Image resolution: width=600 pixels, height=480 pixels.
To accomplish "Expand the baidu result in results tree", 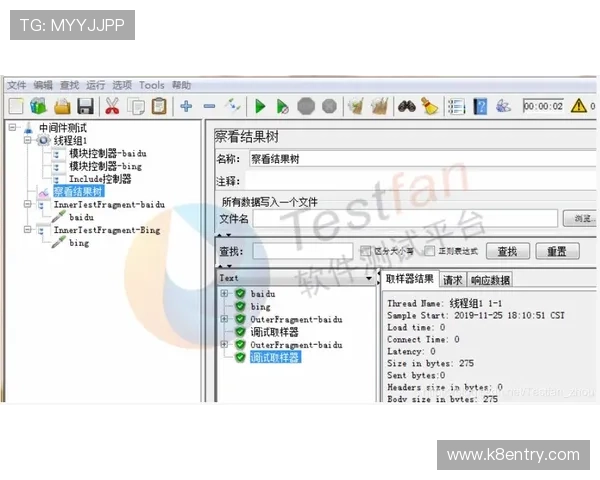I will click(x=225, y=293).
